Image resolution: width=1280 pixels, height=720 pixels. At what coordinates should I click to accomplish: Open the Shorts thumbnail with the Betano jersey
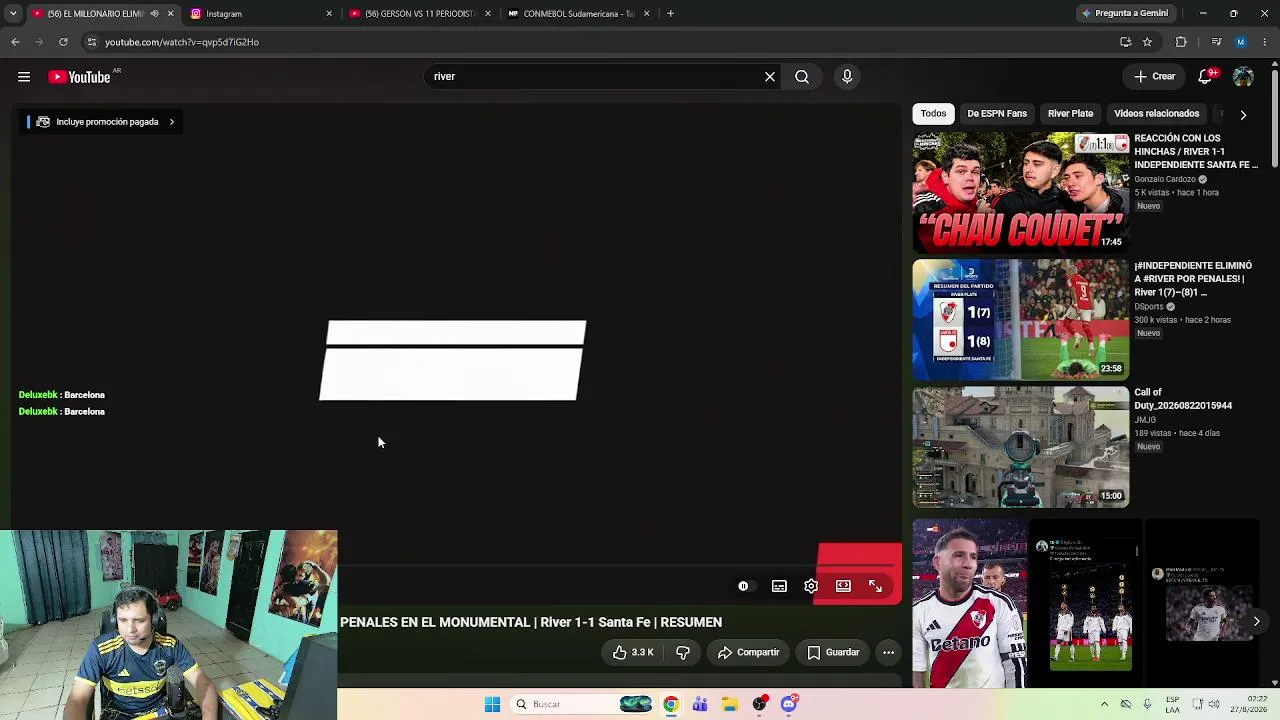coord(969,604)
